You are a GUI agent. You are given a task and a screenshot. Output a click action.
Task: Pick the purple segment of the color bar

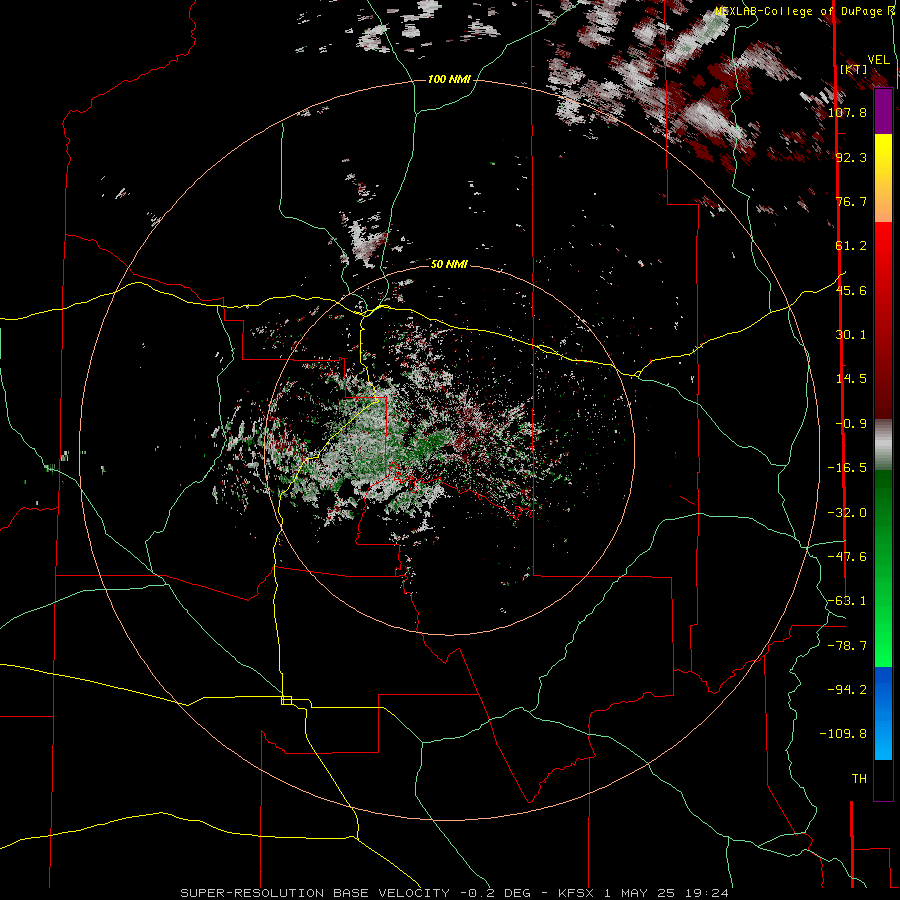click(x=883, y=111)
